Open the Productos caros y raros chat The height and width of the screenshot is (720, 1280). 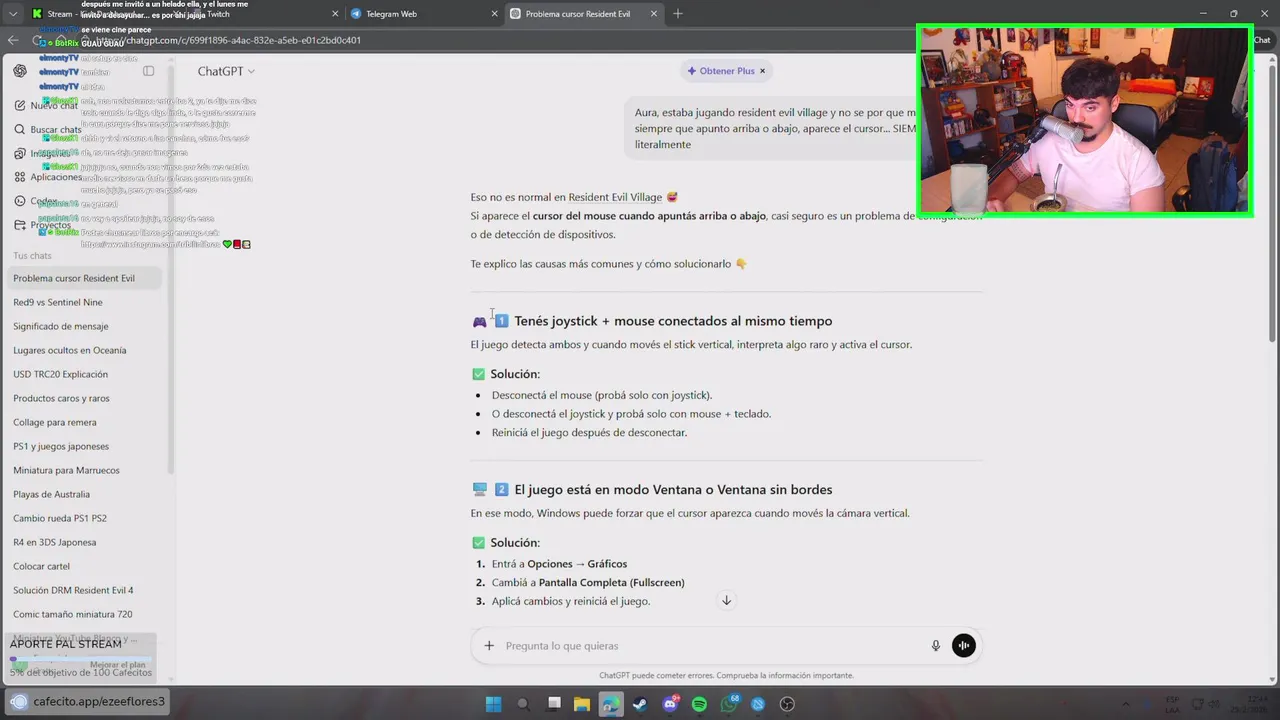(x=61, y=398)
